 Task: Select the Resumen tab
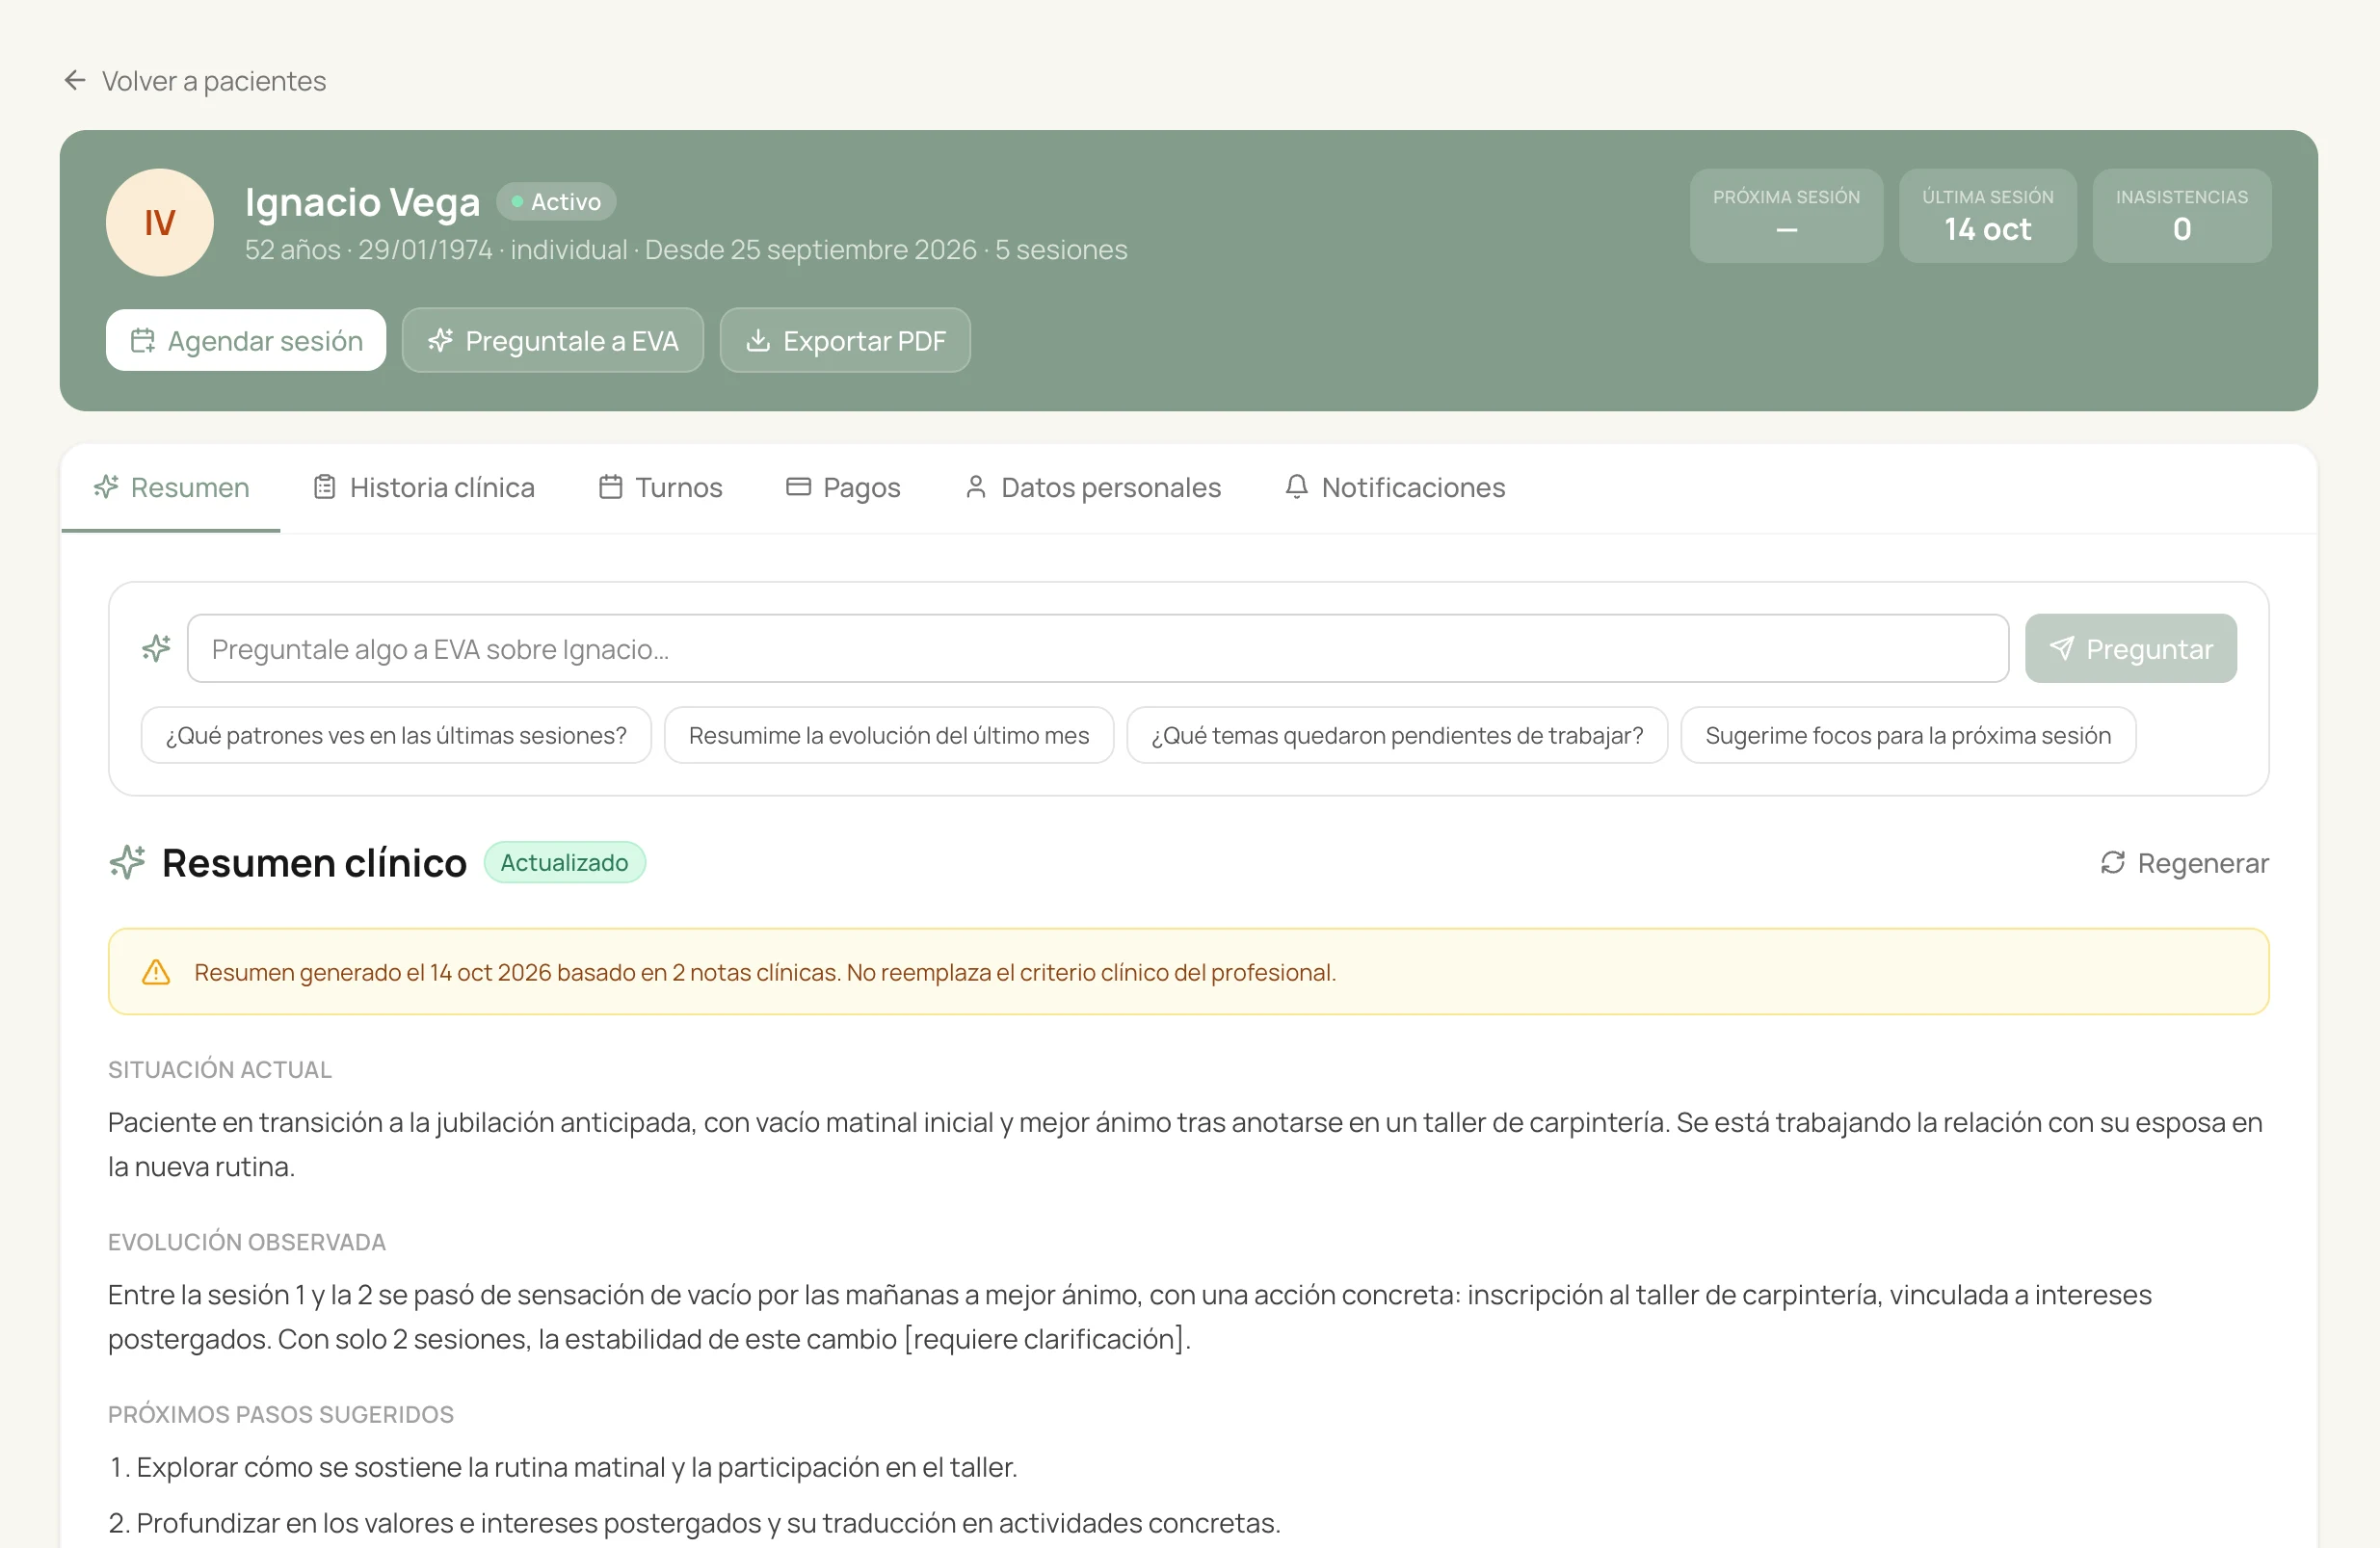coord(171,487)
